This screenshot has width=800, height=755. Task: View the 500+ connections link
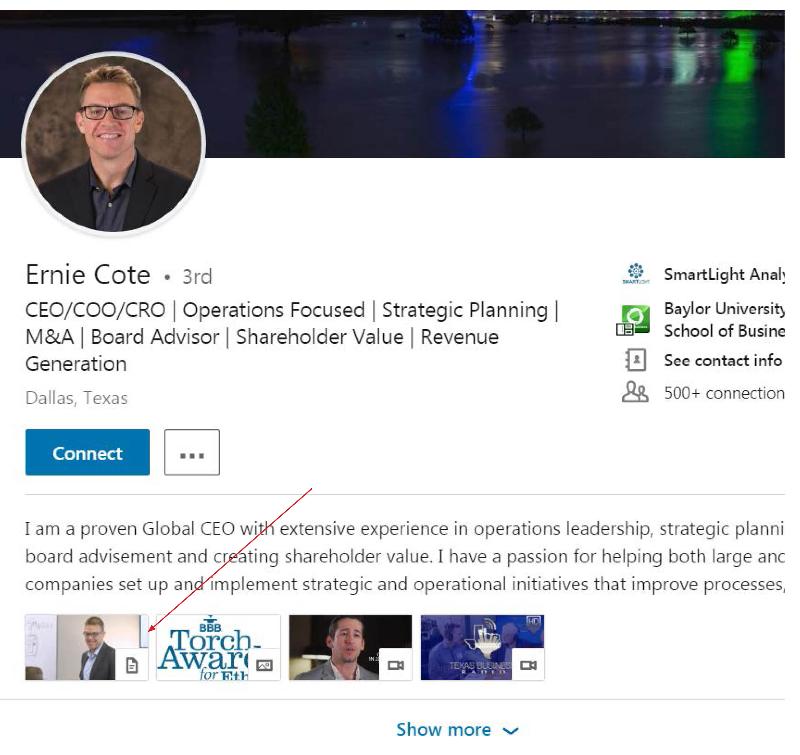pos(724,393)
